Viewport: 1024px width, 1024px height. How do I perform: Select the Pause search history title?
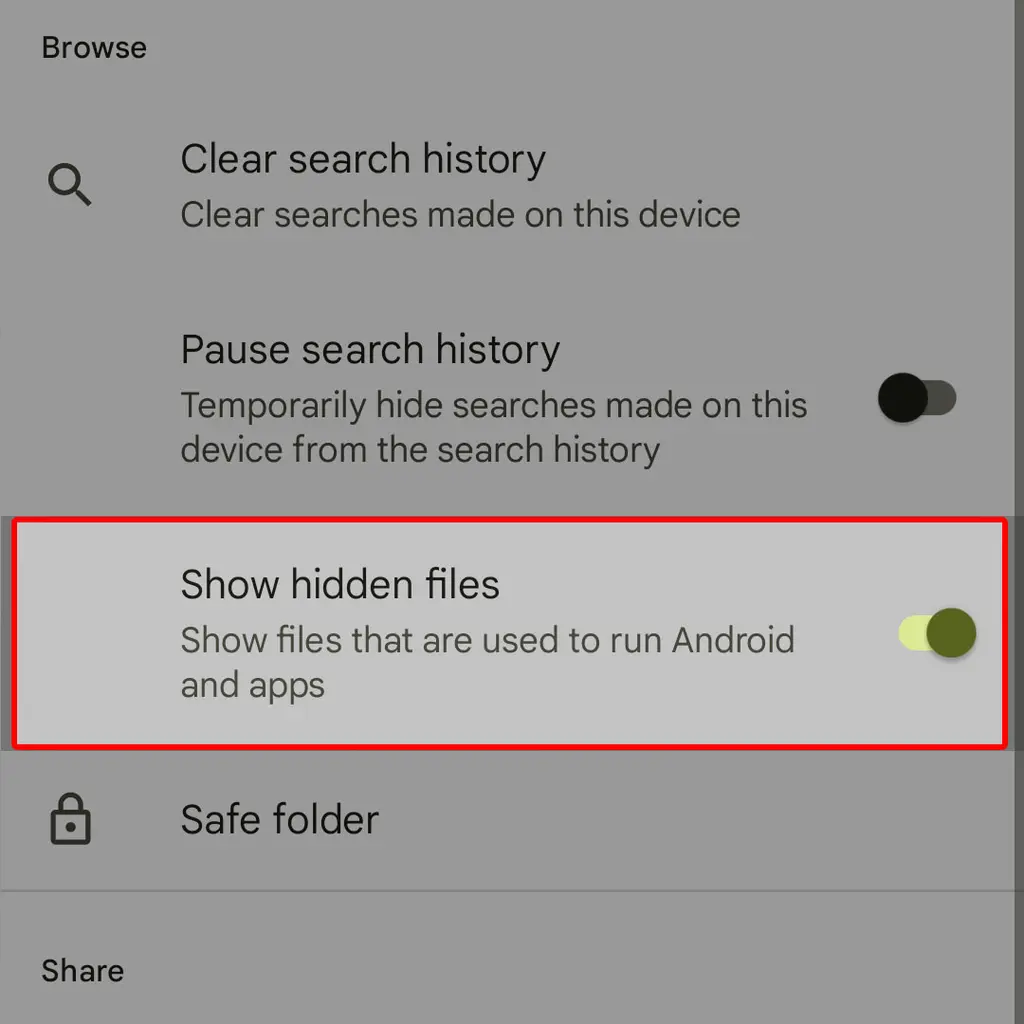tap(370, 349)
